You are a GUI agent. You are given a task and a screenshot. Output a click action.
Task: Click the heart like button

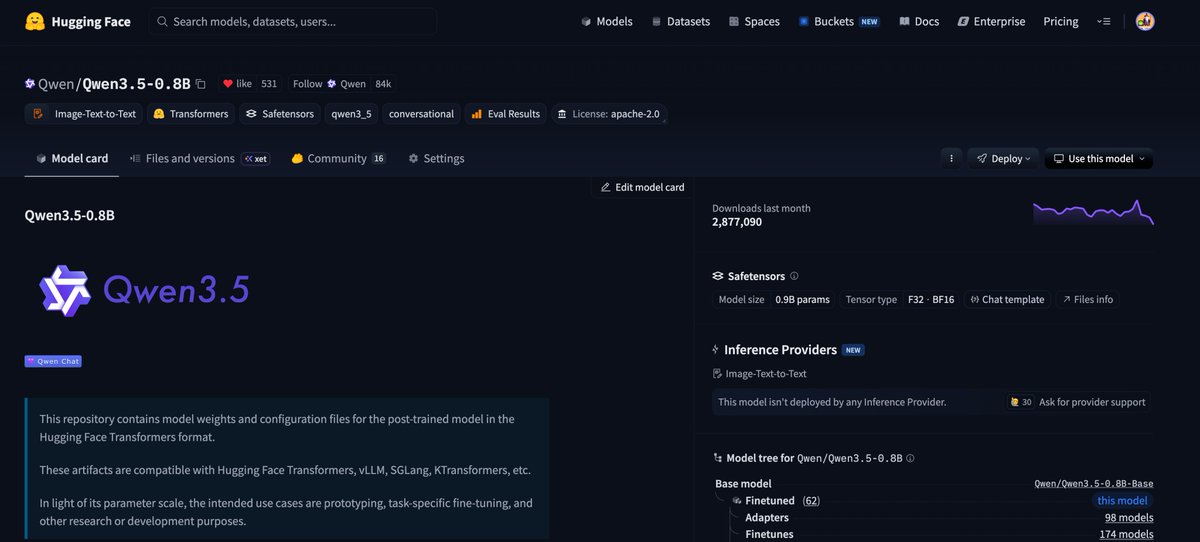pos(238,84)
